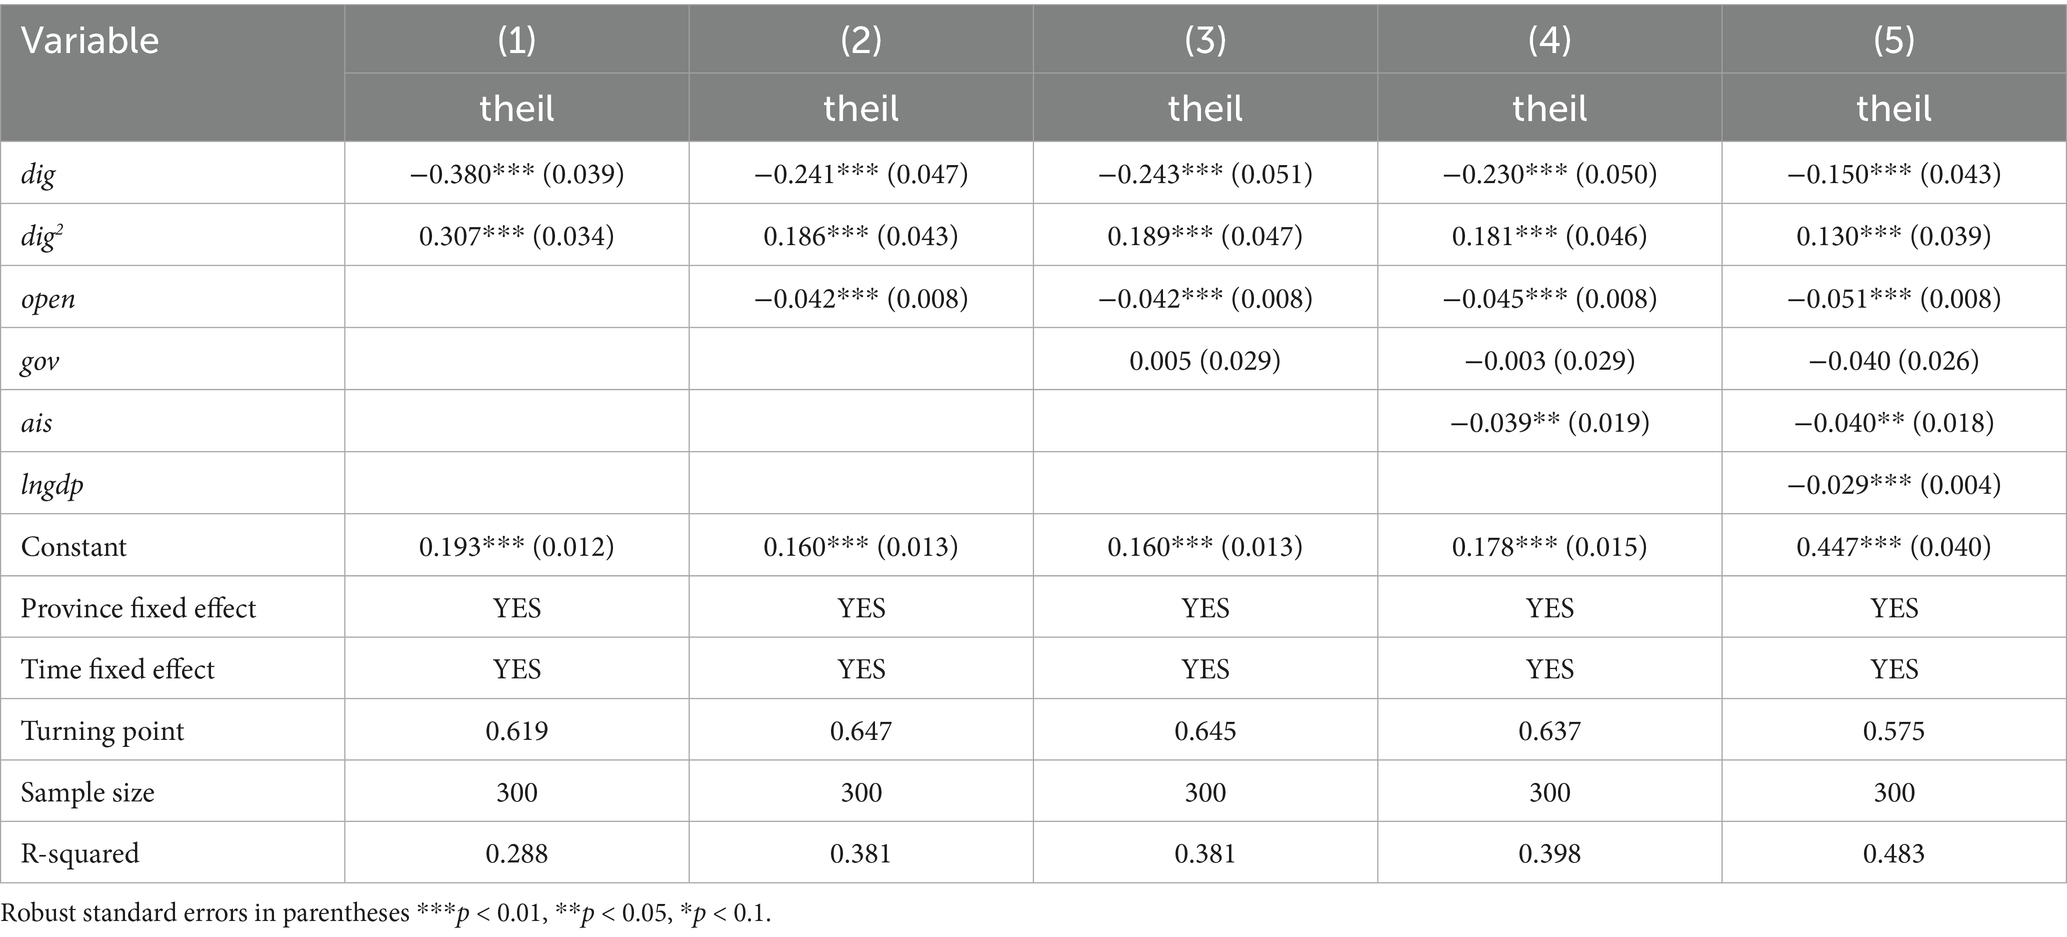The height and width of the screenshot is (937, 2067).
Task: Click the lngdp value −0.029*** (0.004)
Action: 1894,485
